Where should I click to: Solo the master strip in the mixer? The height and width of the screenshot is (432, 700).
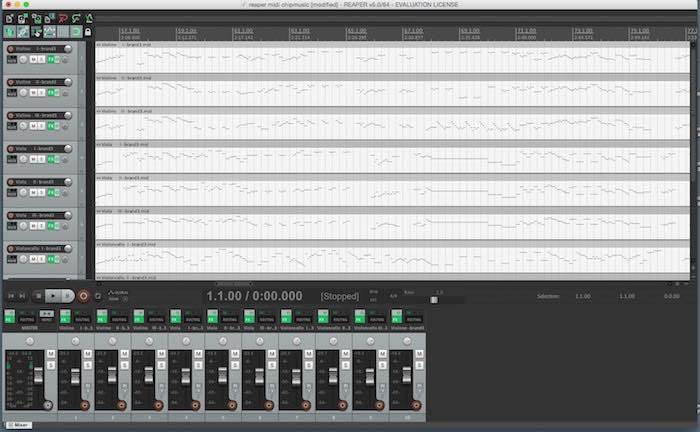(x=51, y=366)
